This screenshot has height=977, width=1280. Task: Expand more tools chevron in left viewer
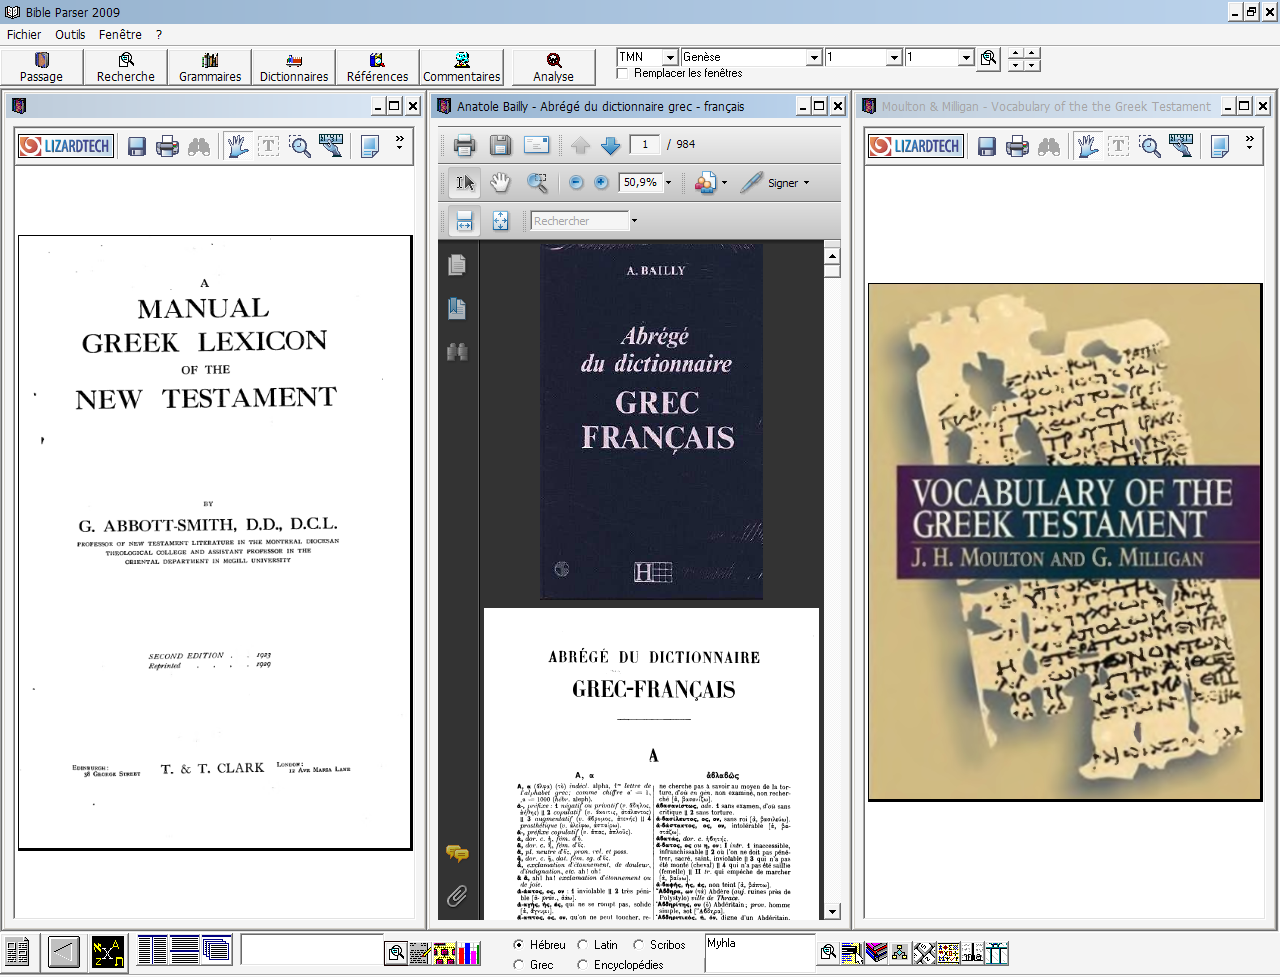coord(399,142)
